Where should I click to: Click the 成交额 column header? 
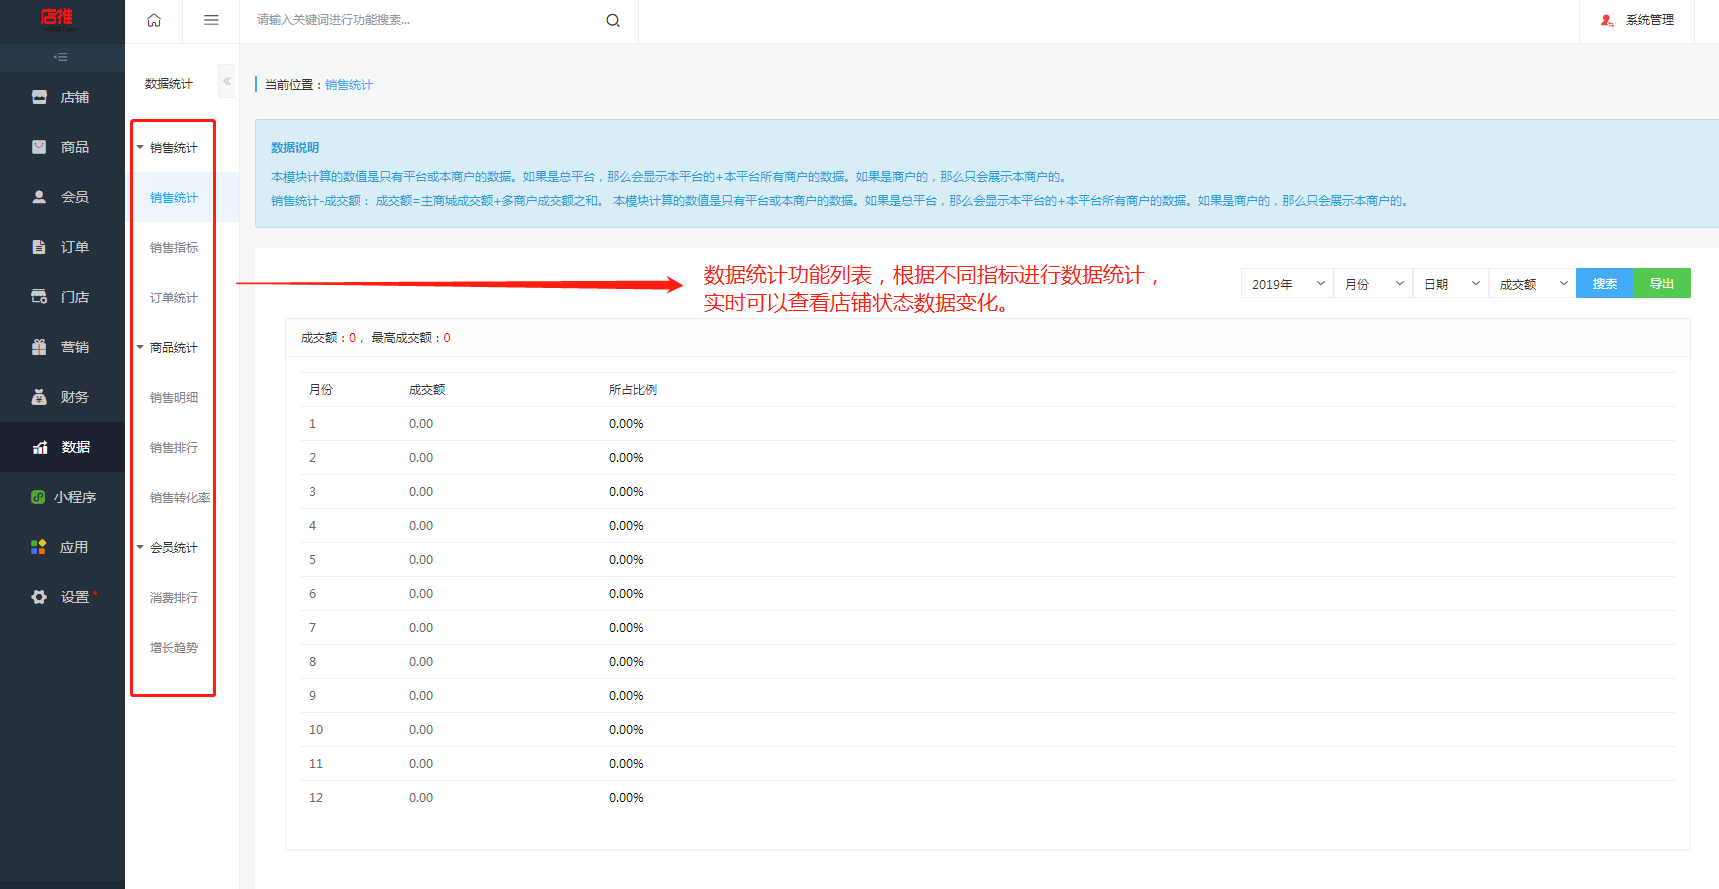pyautogui.click(x=427, y=390)
